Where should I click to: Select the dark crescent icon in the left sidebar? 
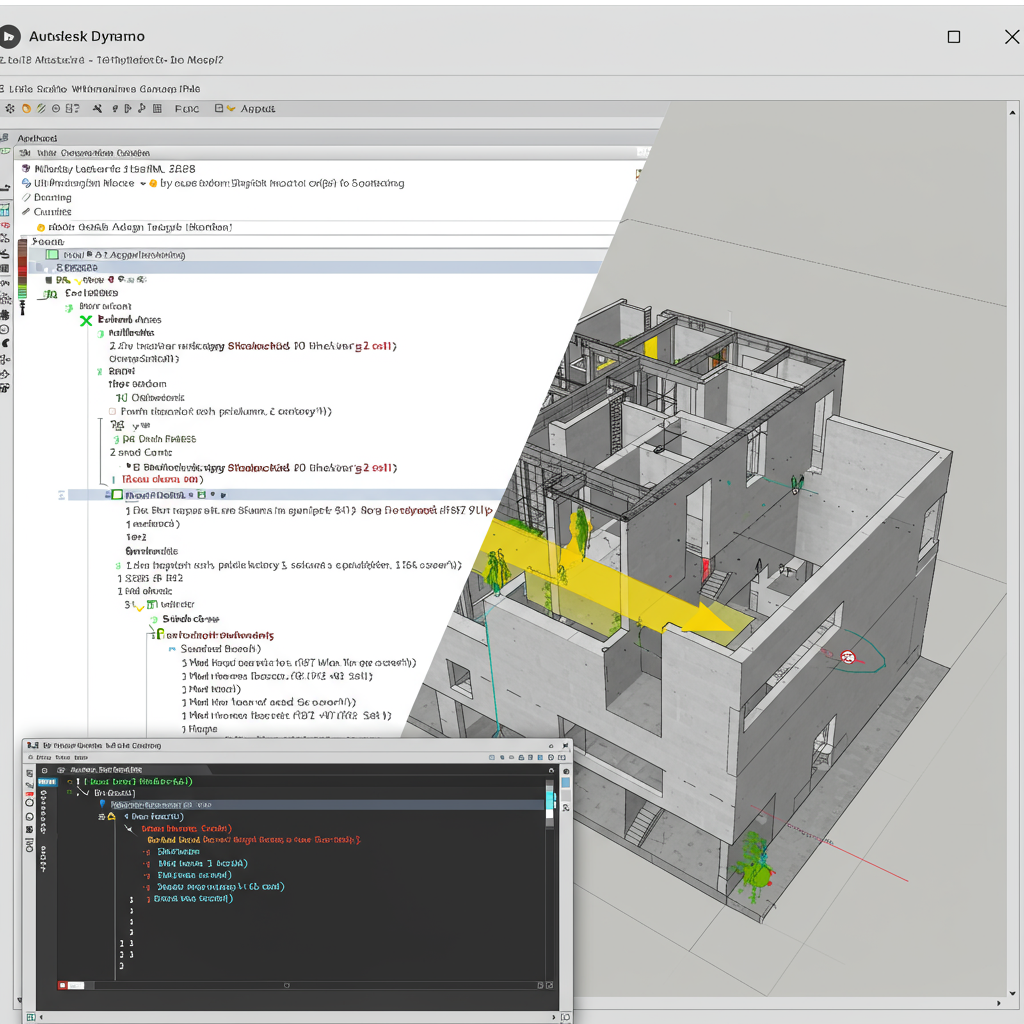tap(5, 343)
